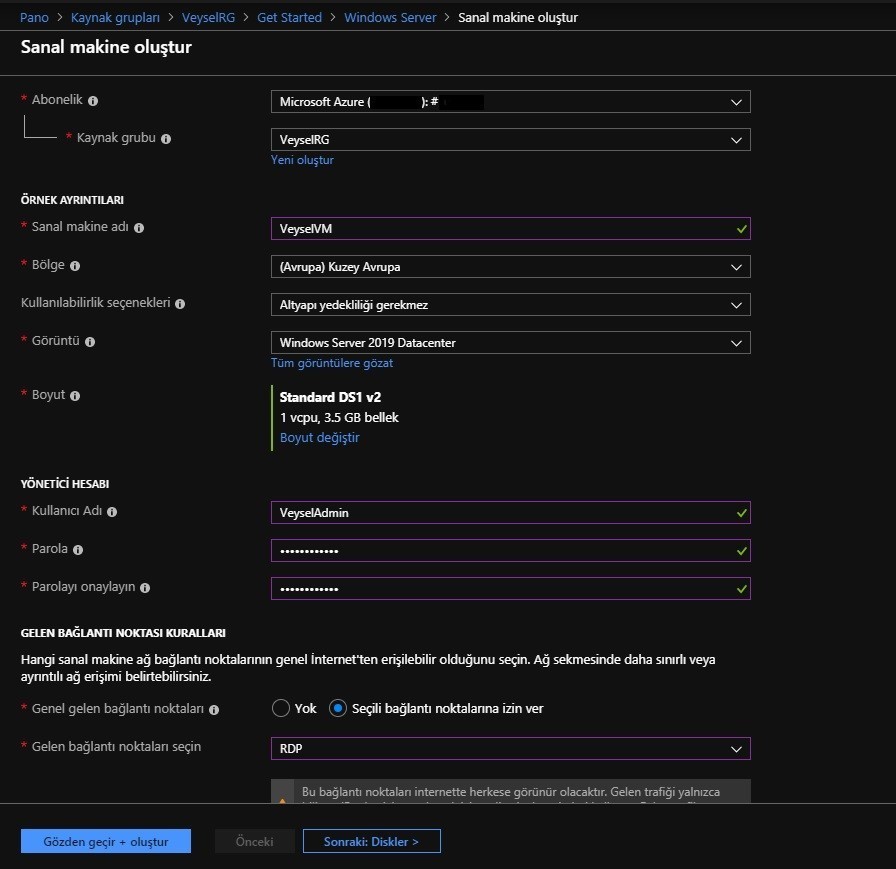The image size is (896, 869).
Task: Click the Kullanıcı Adı field VeyselAdmin
Action: [x=510, y=512]
